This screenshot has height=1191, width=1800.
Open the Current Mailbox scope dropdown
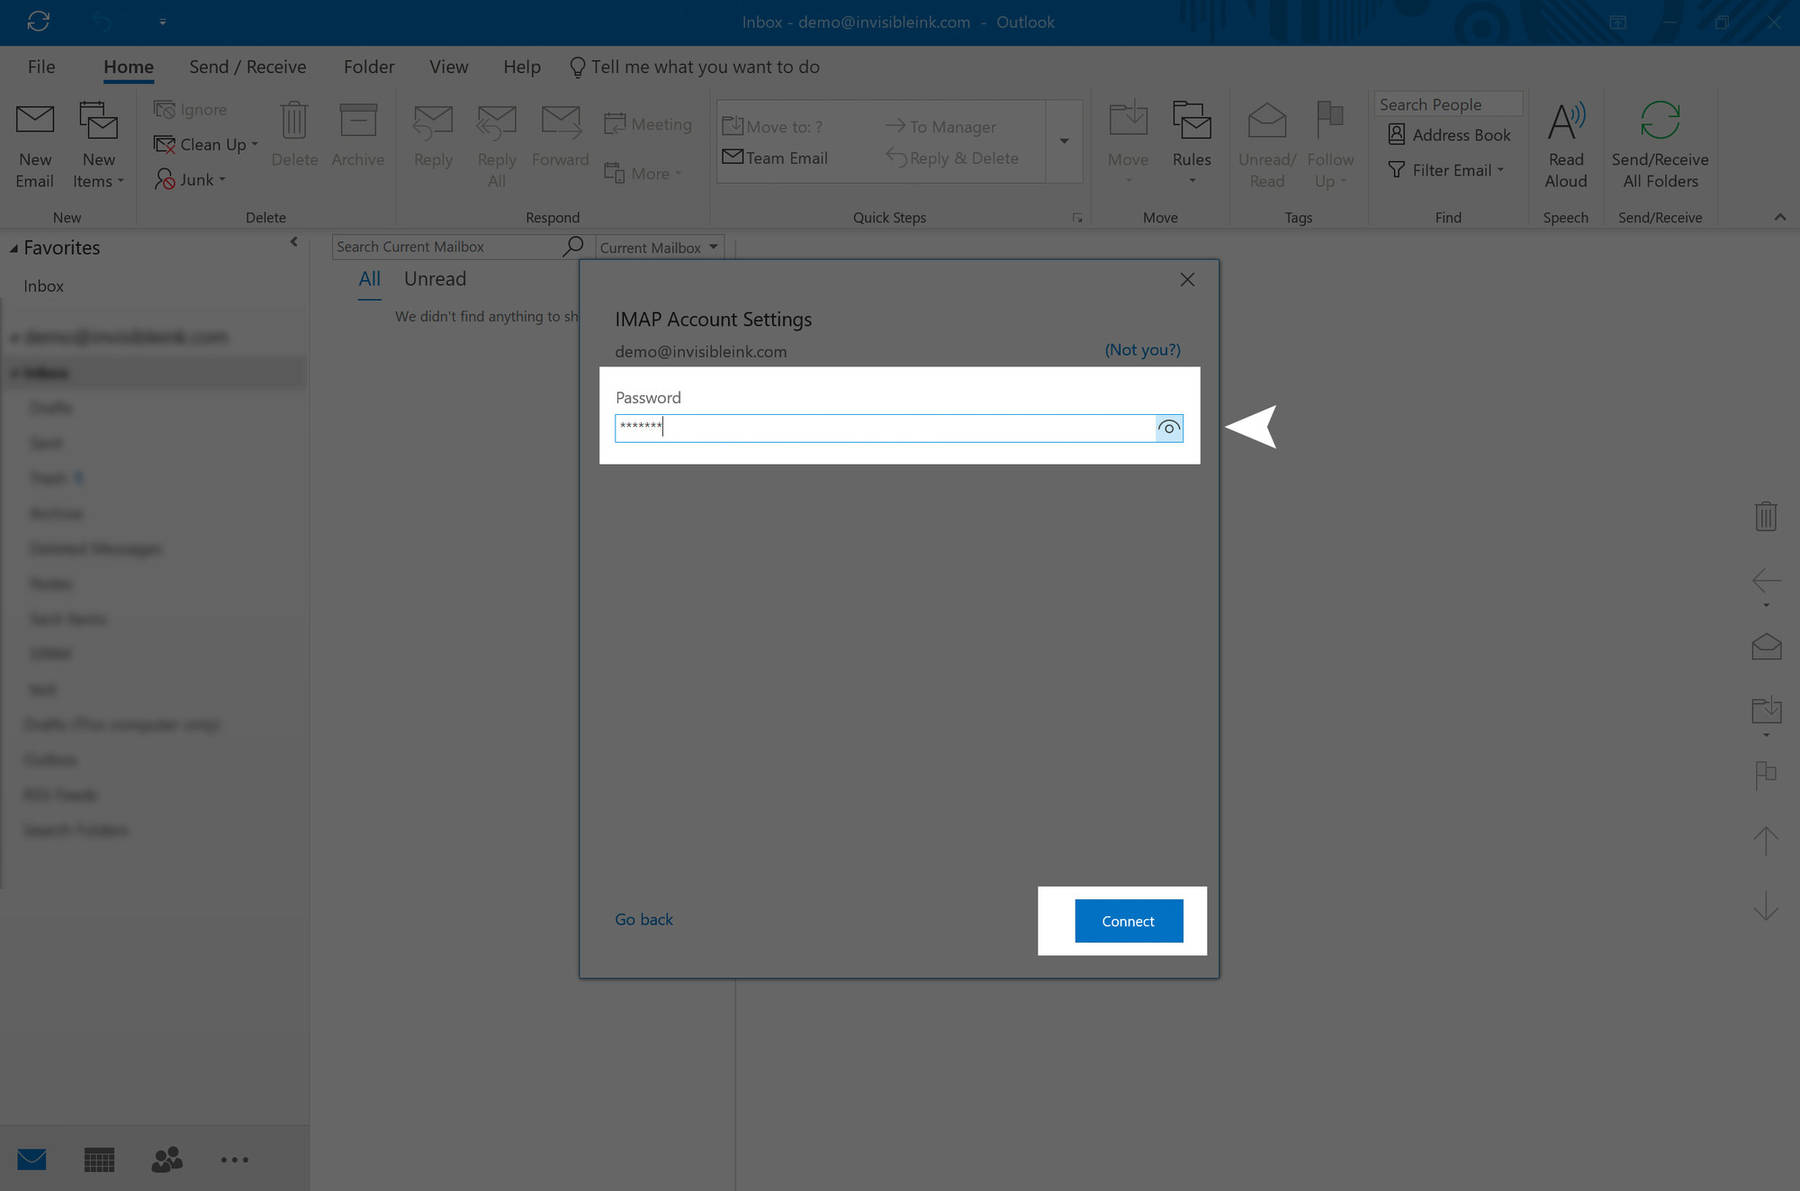660,247
